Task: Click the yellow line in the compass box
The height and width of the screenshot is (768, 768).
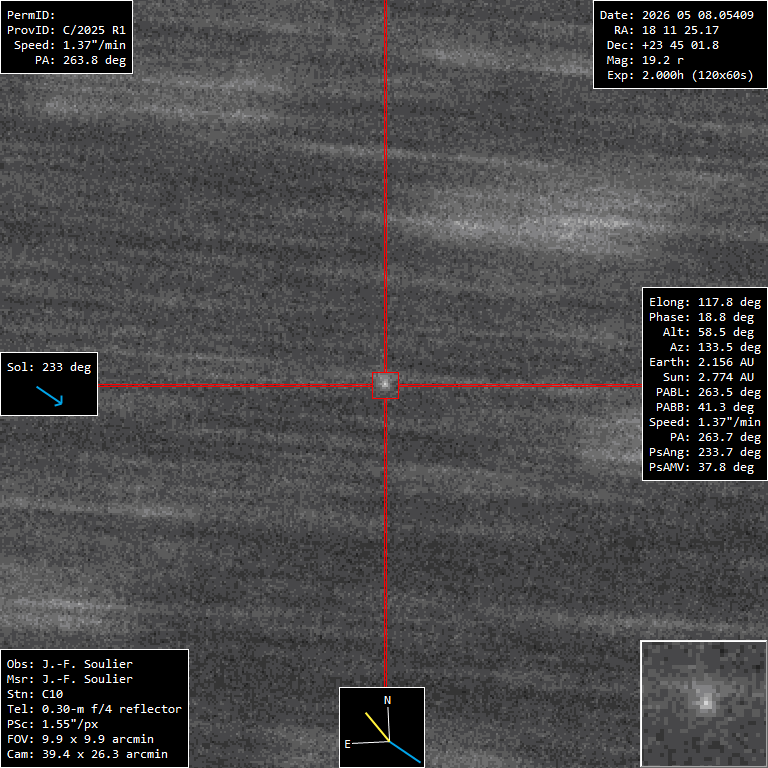Action: click(377, 726)
